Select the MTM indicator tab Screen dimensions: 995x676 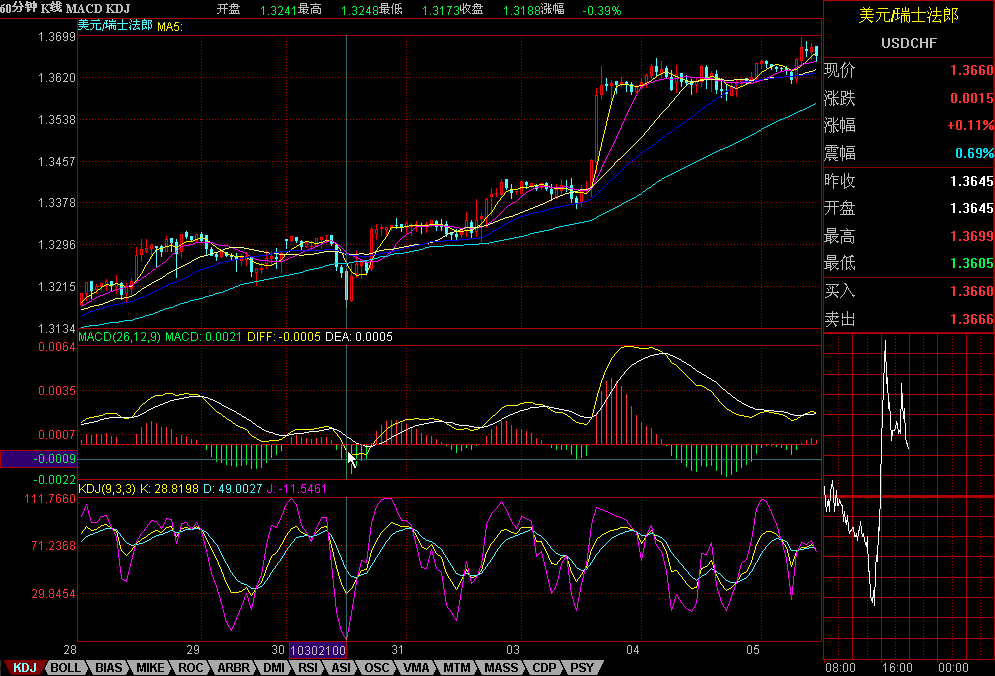456,667
